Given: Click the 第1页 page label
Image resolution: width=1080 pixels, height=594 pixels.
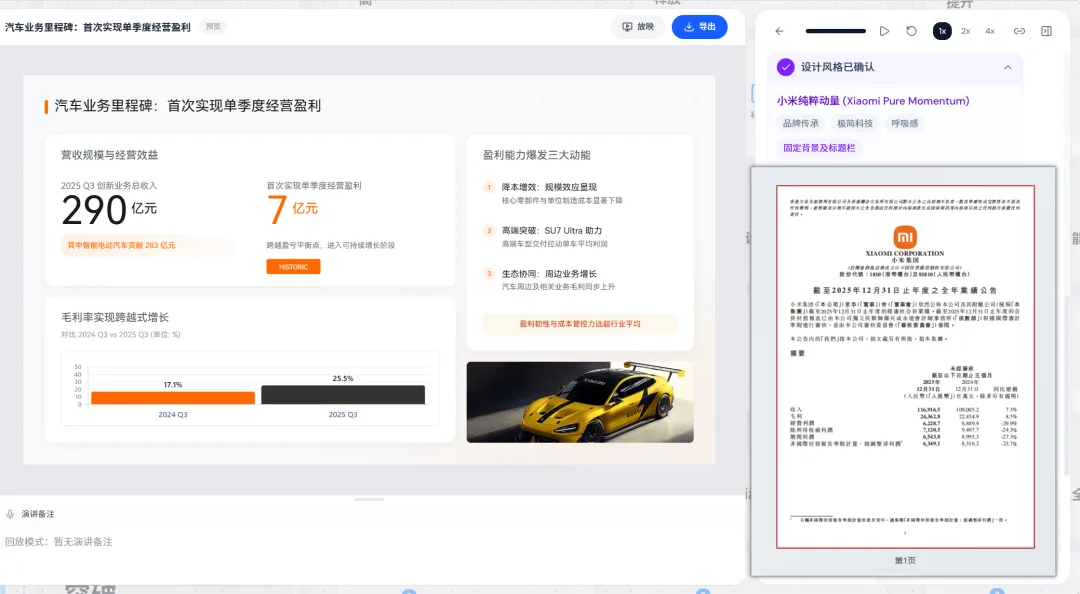Looking at the screenshot, I should coord(905,561).
